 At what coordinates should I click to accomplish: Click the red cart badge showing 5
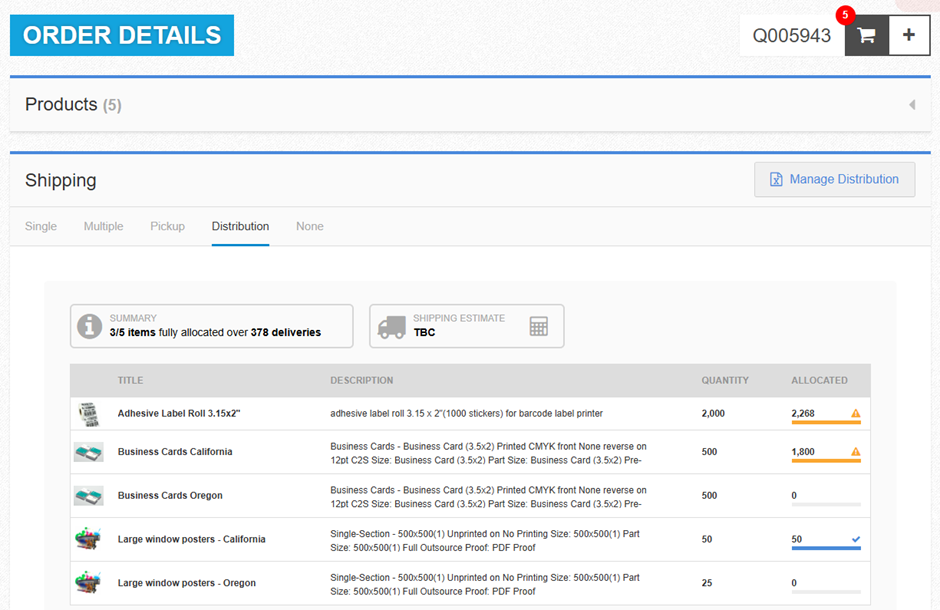point(845,15)
